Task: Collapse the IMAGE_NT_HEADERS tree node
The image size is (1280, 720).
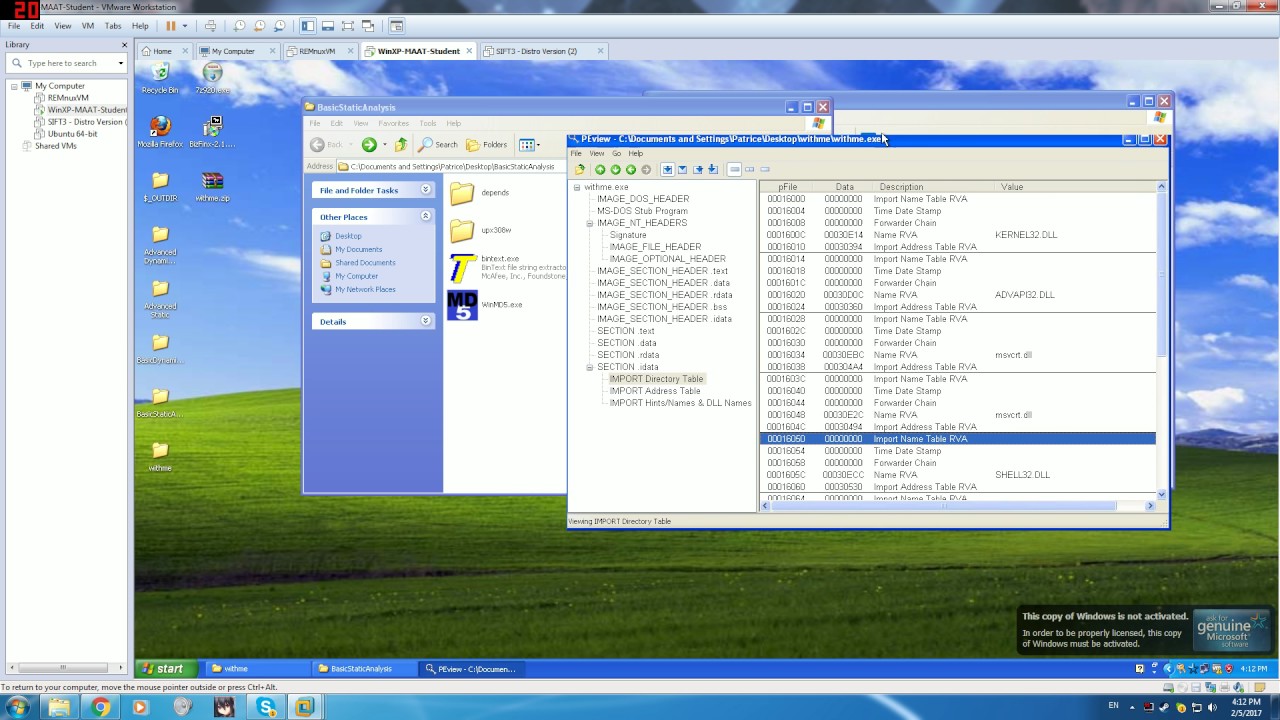Action: pos(590,223)
